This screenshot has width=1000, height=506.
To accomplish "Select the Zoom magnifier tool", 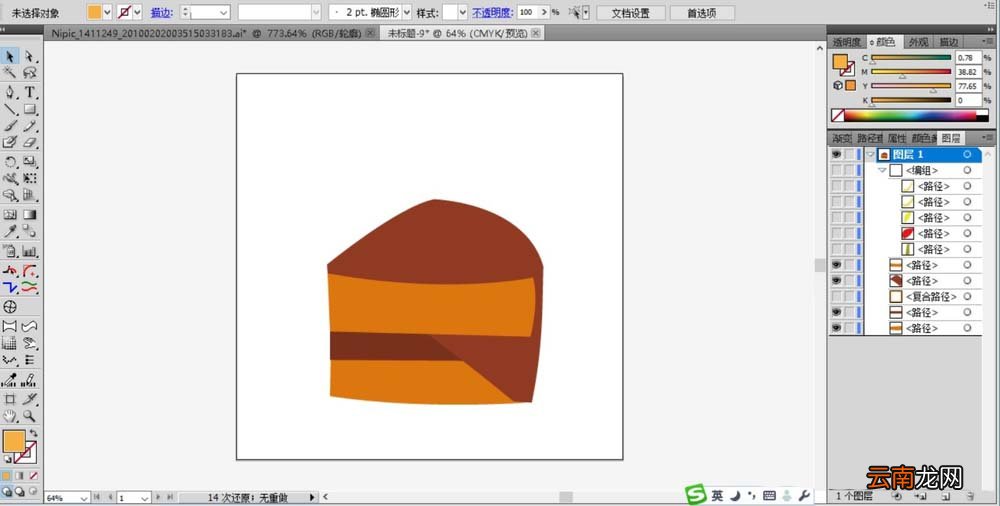I will (x=29, y=416).
